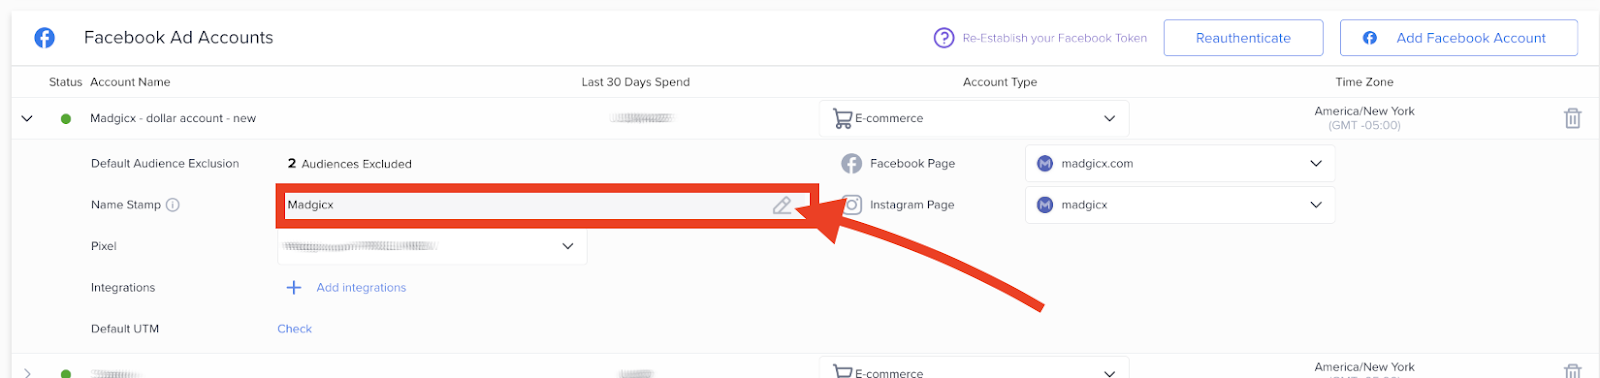
Task: Click the Facebook Page circular icon
Action: click(x=852, y=164)
